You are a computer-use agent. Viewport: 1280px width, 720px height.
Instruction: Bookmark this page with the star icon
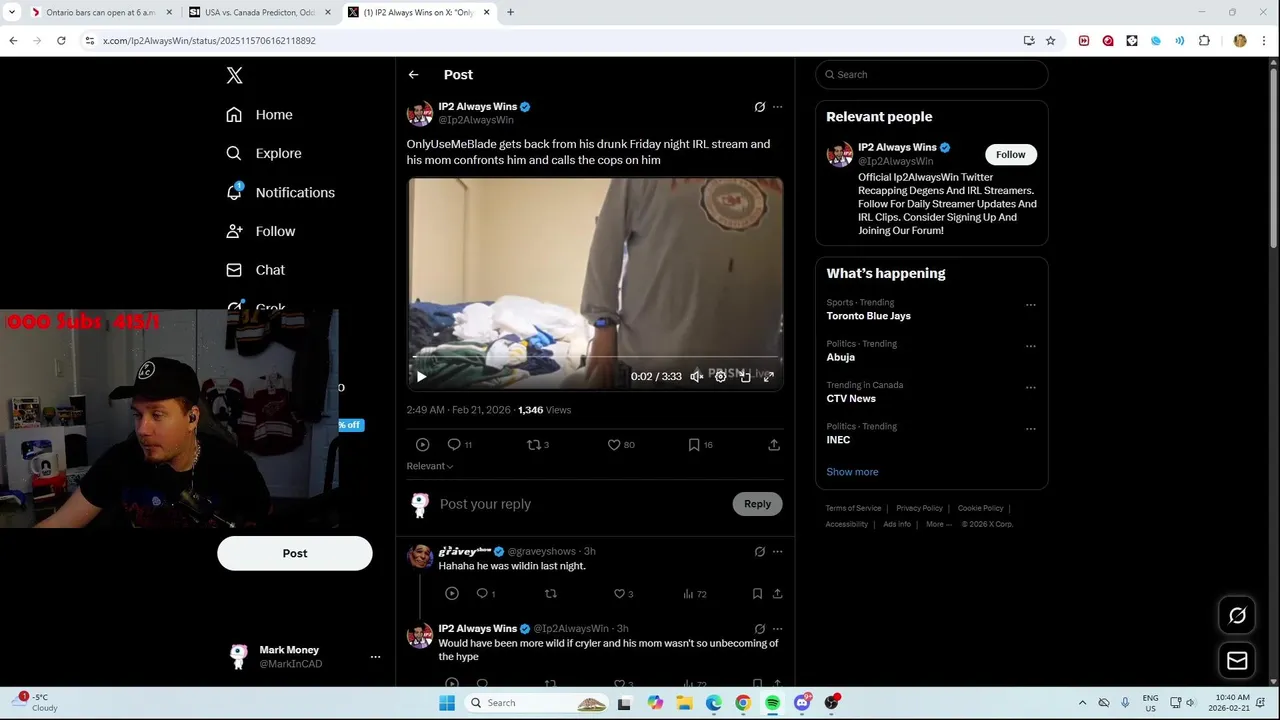[x=1050, y=41]
